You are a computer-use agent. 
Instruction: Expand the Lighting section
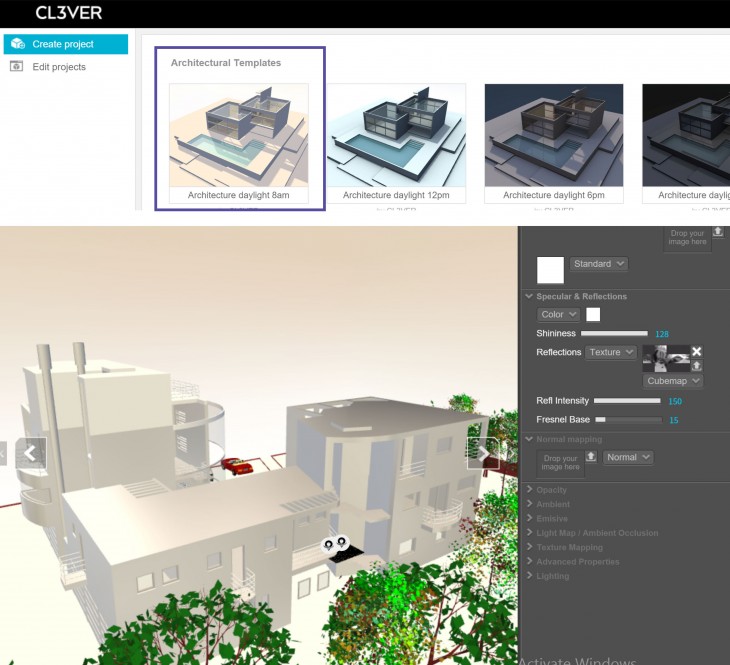(x=552, y=576)
